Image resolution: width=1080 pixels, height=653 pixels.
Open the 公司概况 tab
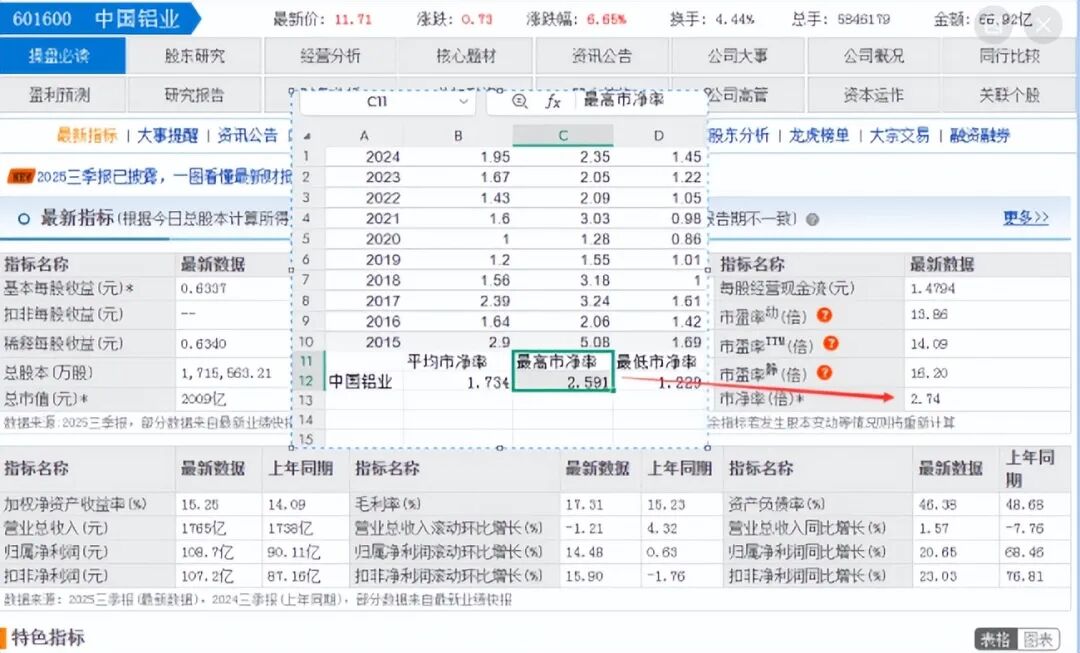(x=874, y=56)
